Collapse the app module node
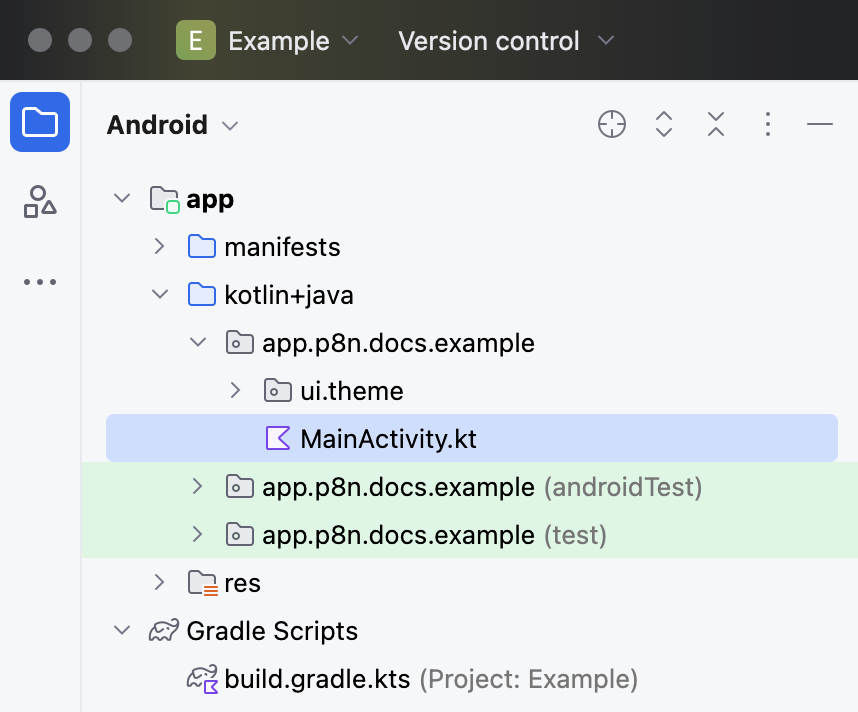 click(122, 199)
